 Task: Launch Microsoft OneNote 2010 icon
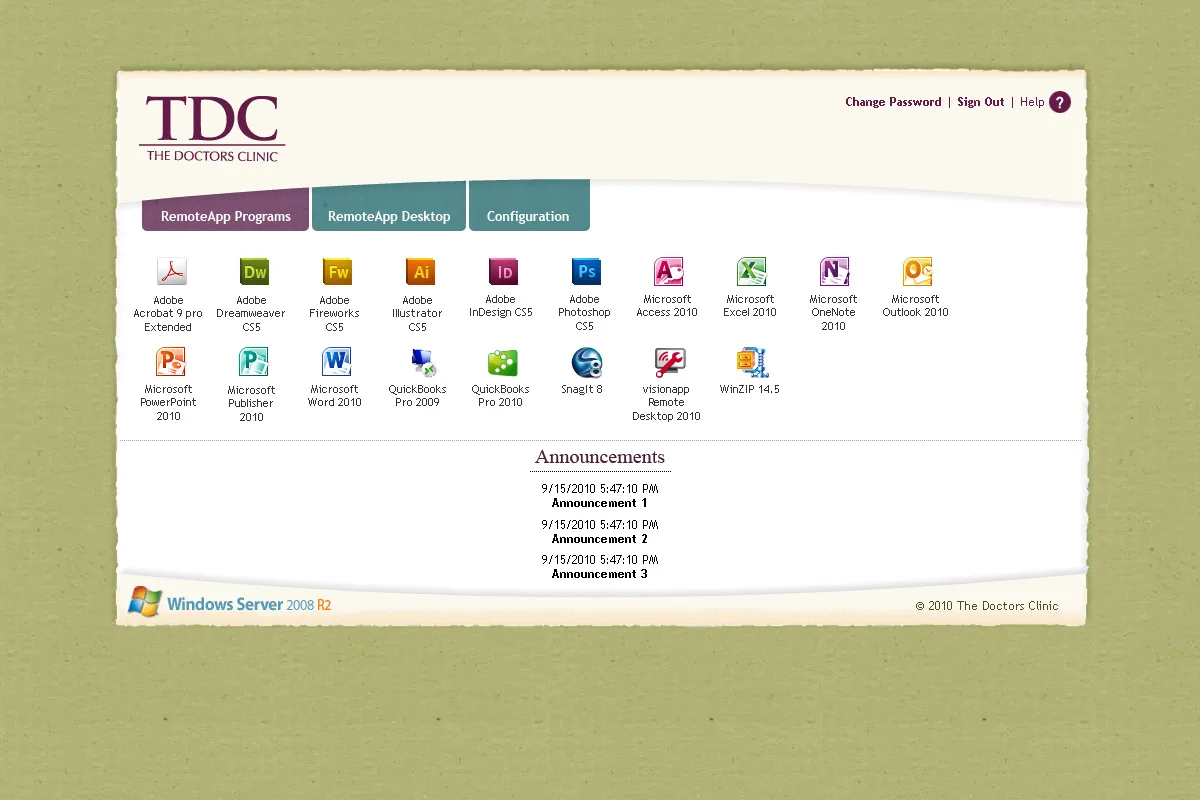pos(834,272)
